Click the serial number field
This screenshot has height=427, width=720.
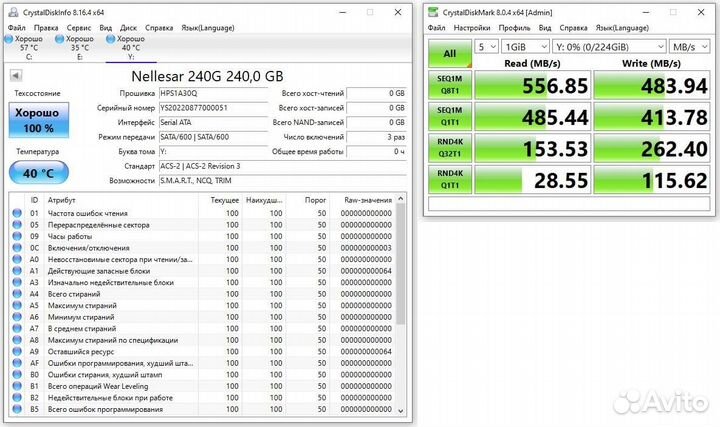point(214,108)
